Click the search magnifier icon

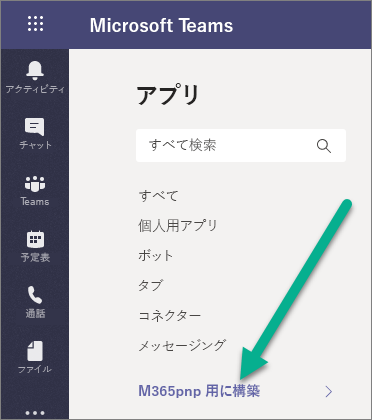(324, 146)
